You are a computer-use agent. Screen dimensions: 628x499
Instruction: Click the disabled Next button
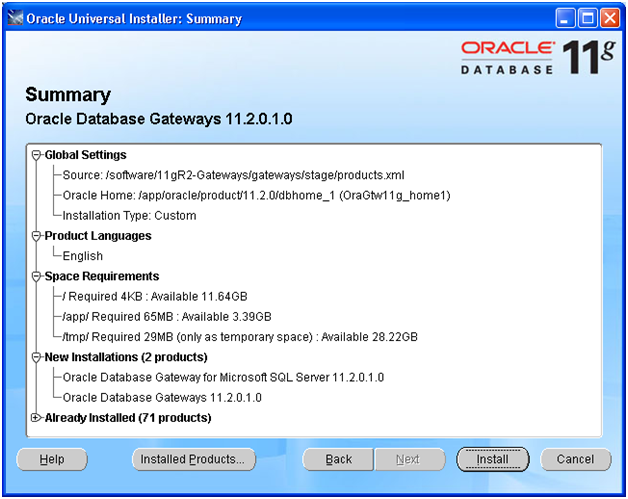point(409,459)
